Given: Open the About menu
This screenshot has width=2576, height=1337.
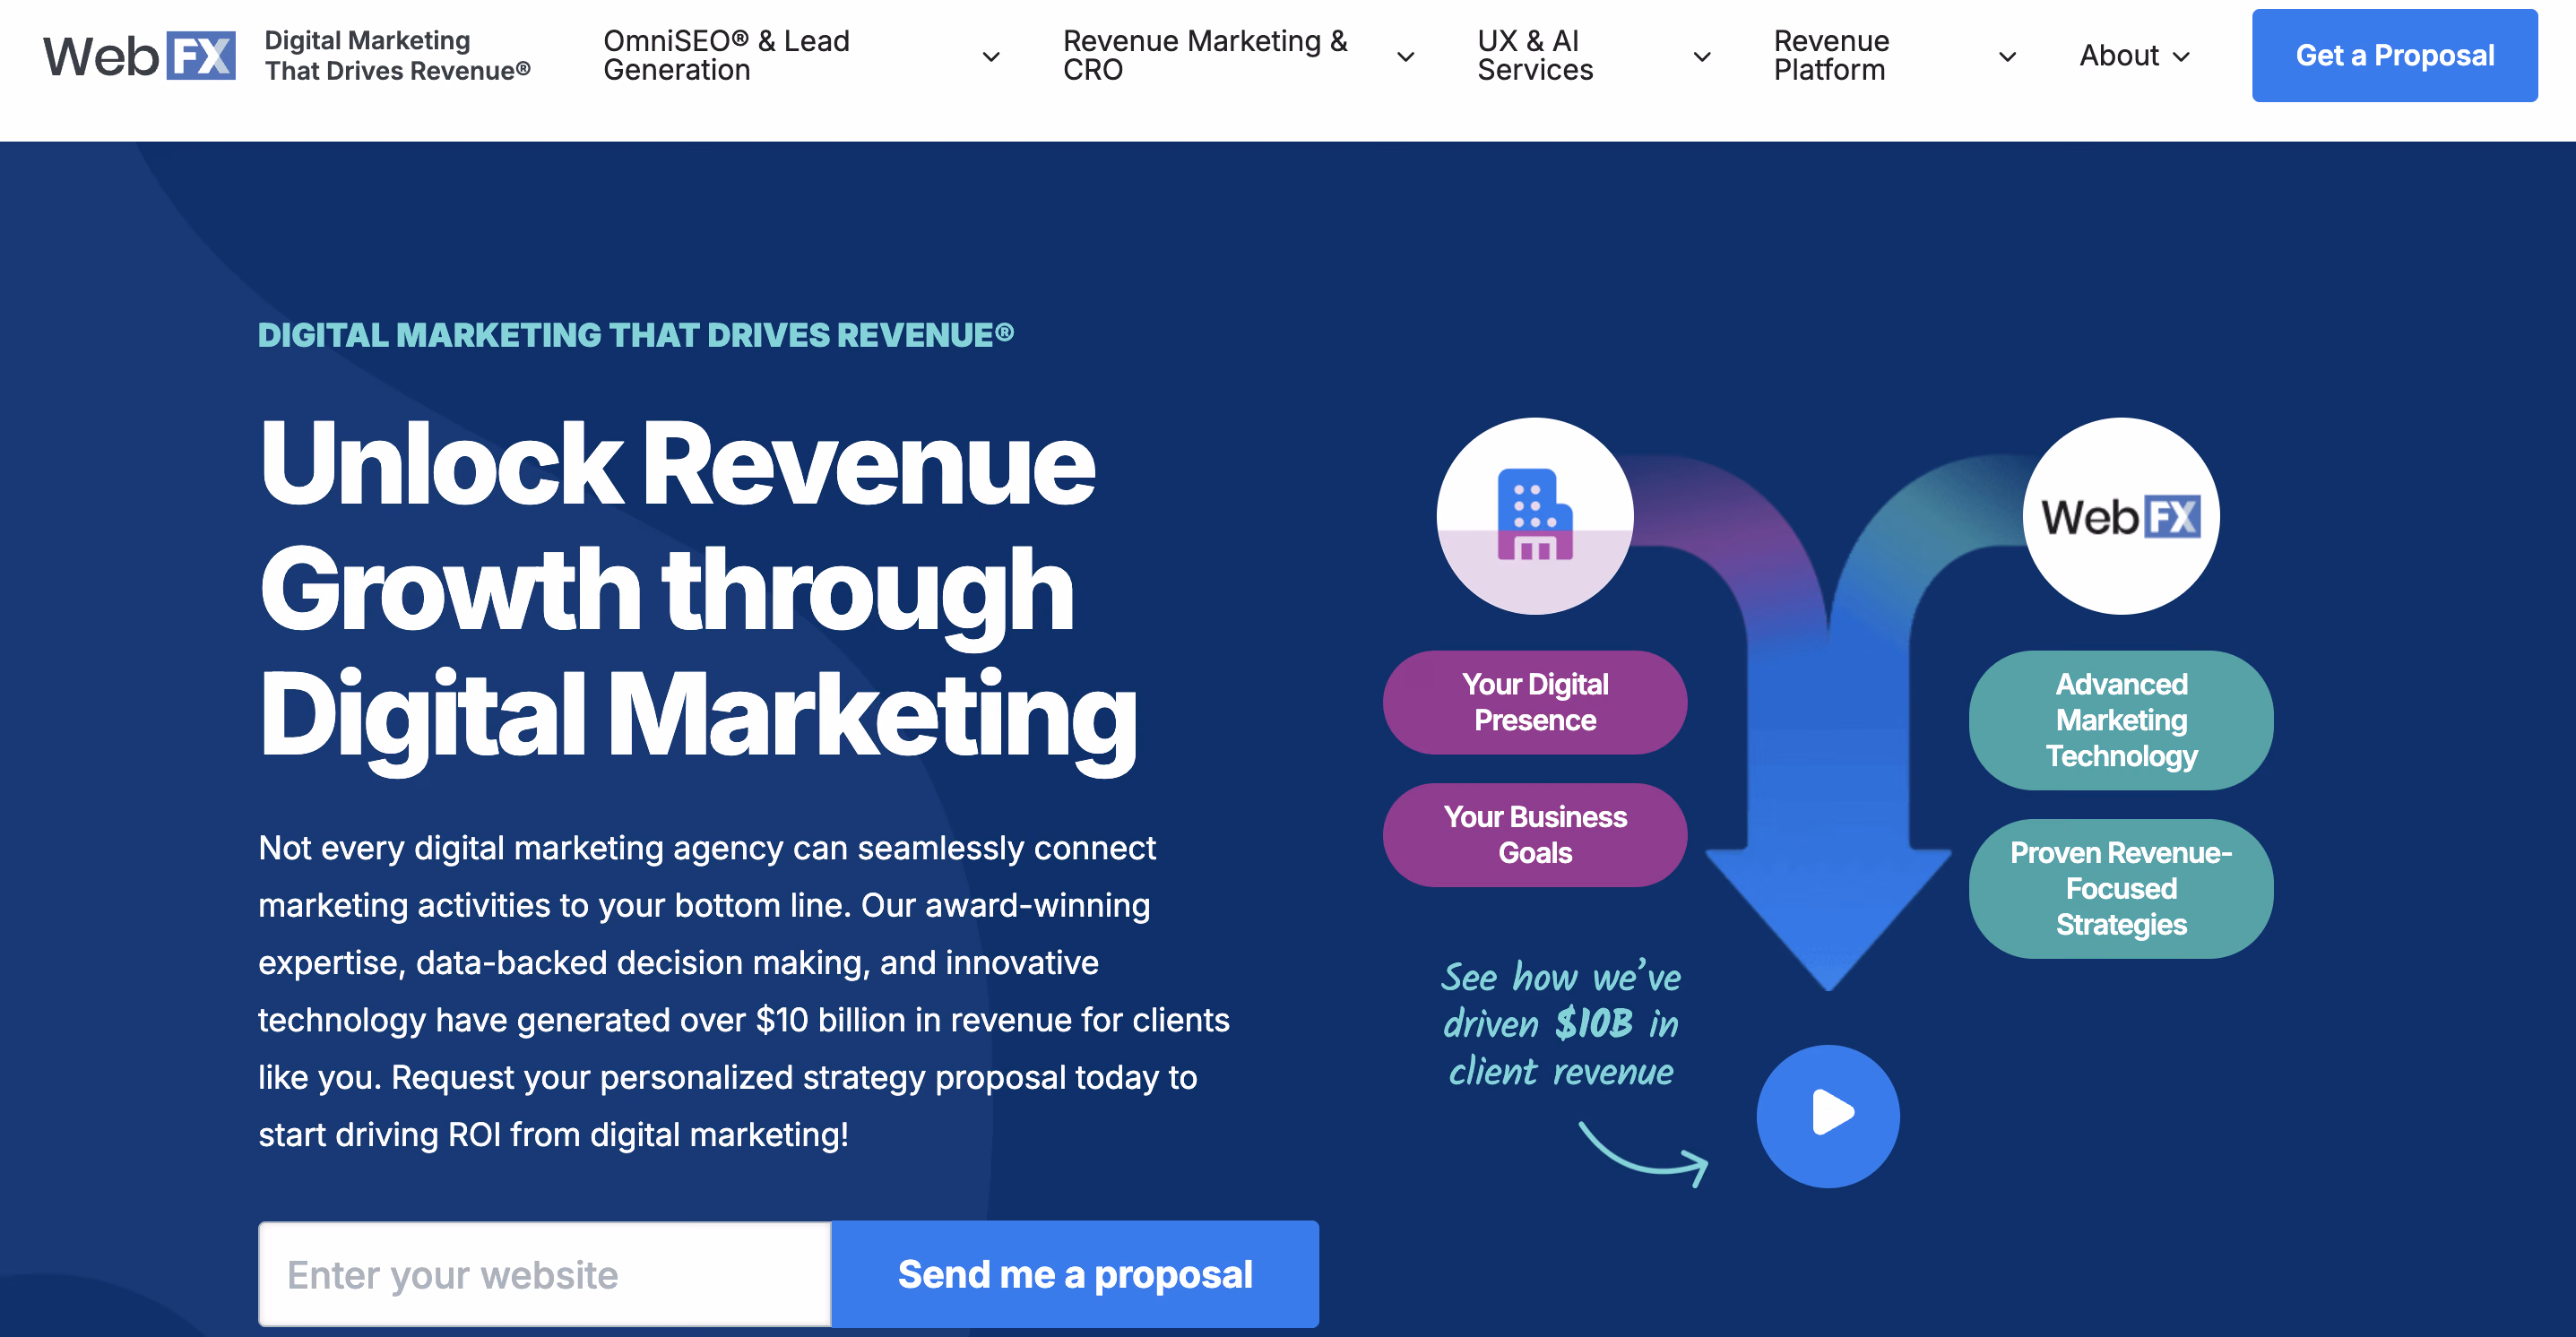Looking at the screenshot, I should click(2118, 55).
